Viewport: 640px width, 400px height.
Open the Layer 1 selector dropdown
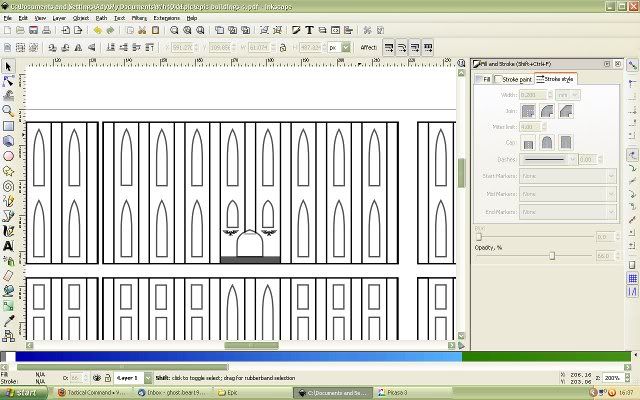tap(148, 378)
